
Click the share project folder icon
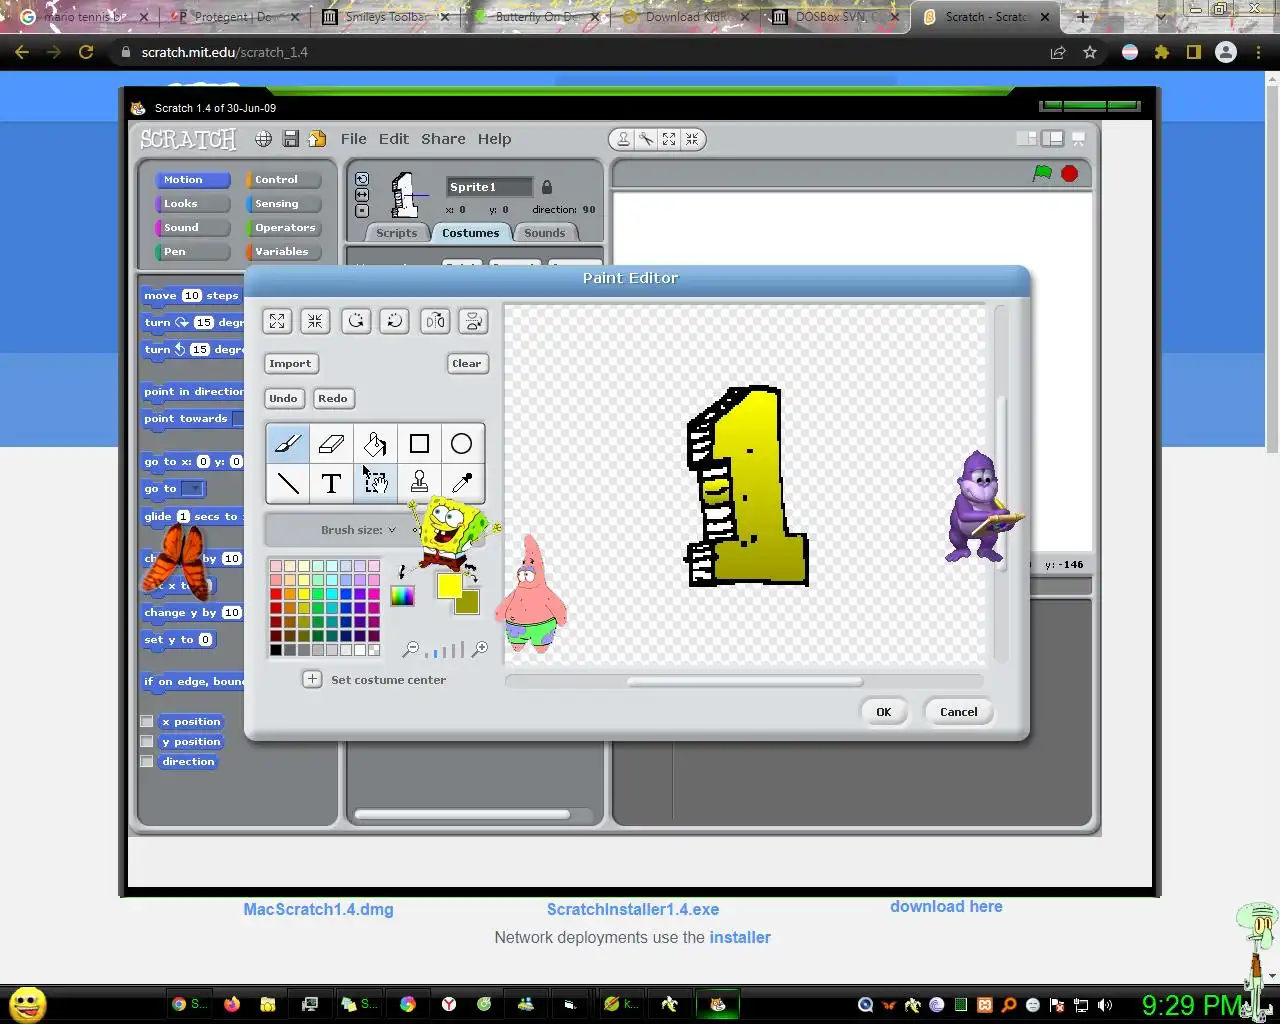point(317,139)
